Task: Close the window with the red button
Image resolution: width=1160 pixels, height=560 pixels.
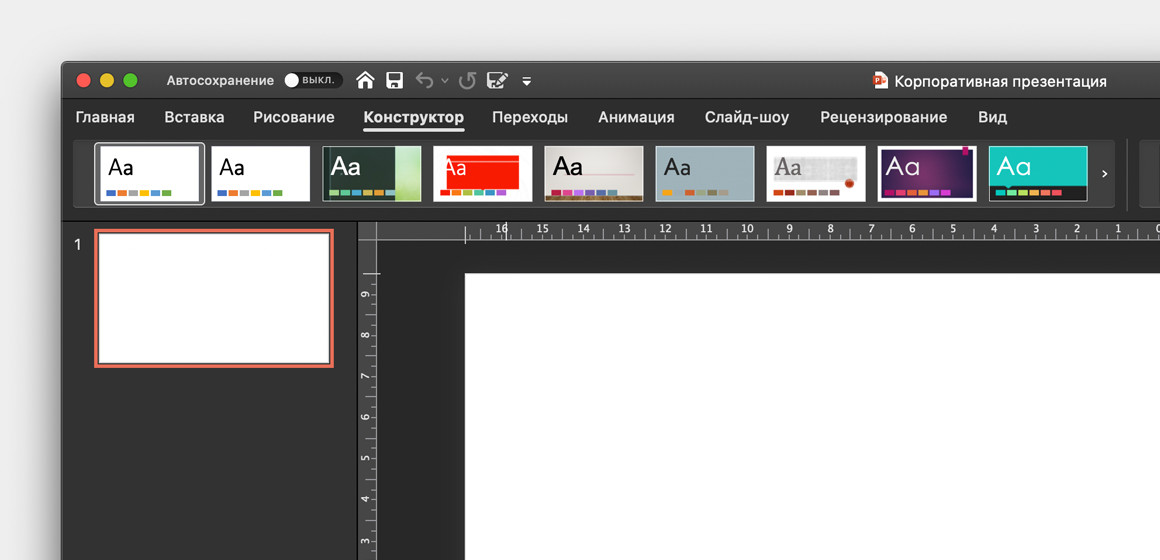Action: pos(84,81)
